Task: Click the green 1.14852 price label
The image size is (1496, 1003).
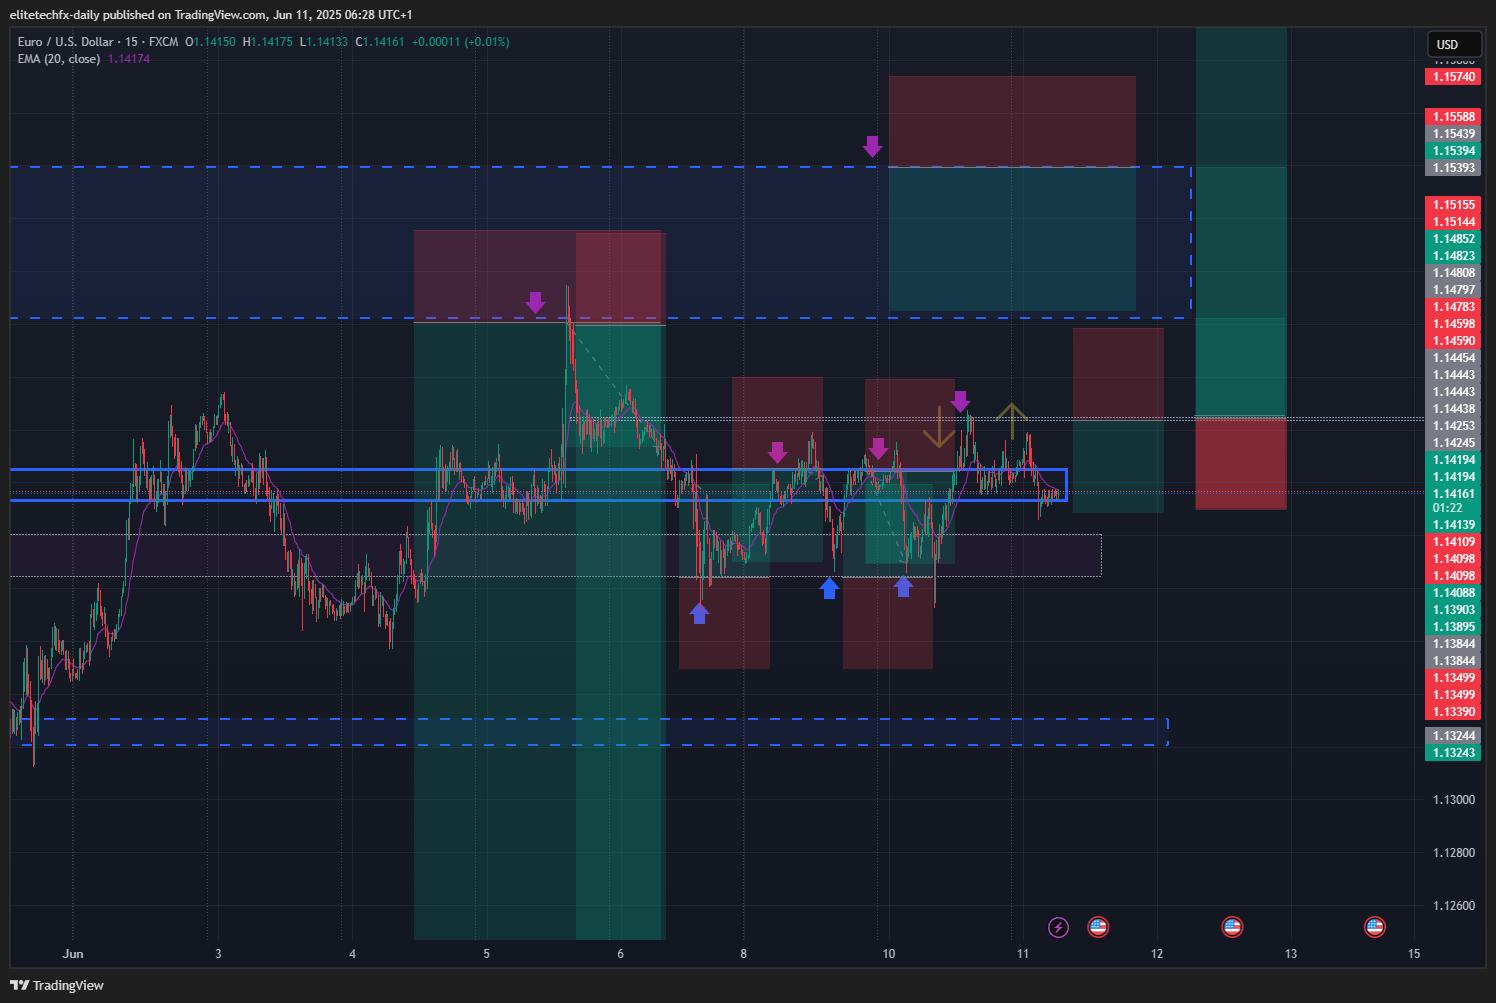Action: point(1453,239)
